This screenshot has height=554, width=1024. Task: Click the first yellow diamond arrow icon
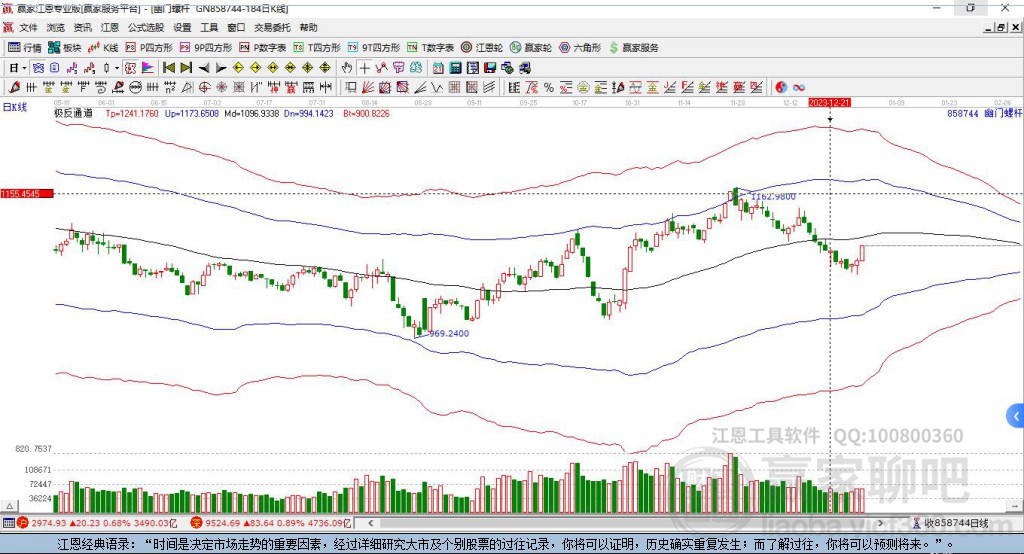238,68
